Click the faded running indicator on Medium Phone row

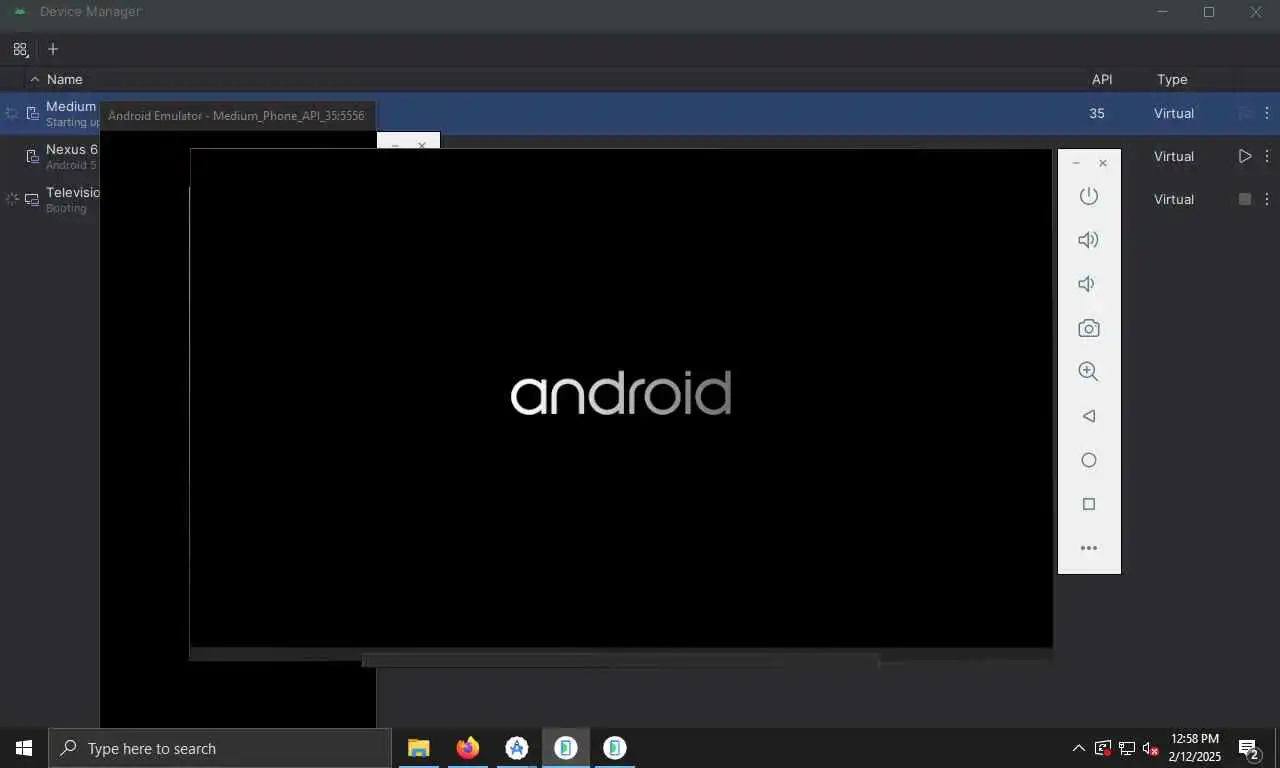[x=1245, y=113]
